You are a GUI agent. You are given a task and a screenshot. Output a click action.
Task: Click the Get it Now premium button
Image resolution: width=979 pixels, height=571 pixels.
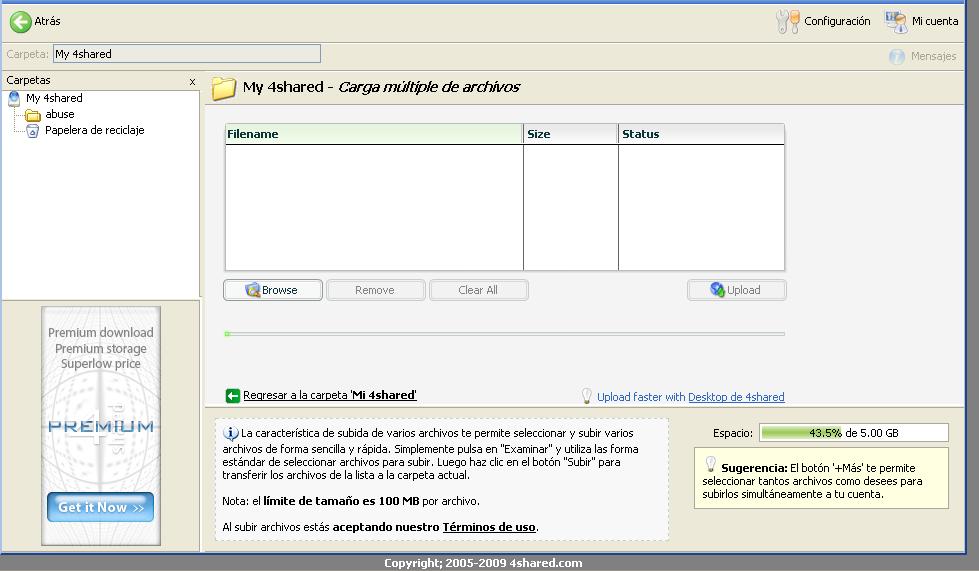tap(101, 507)
